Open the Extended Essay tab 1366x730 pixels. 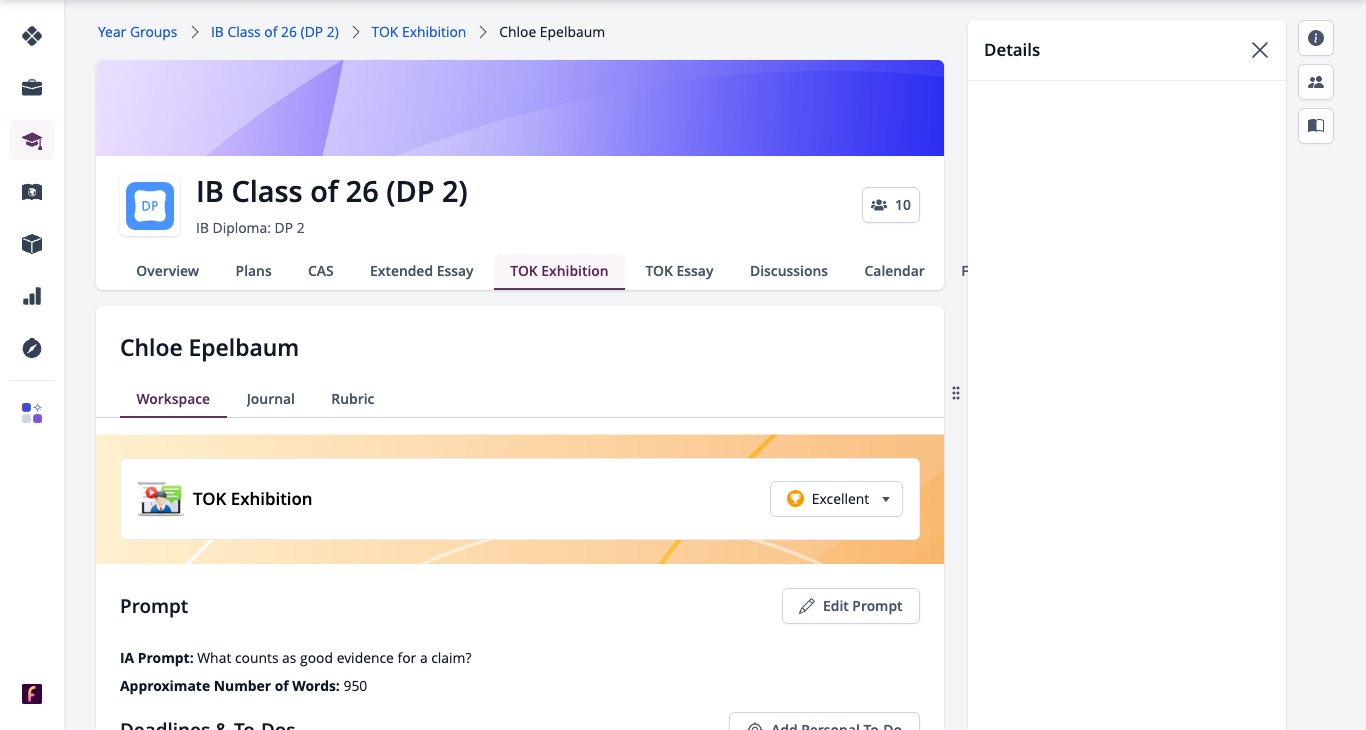(x=422, y=271)
